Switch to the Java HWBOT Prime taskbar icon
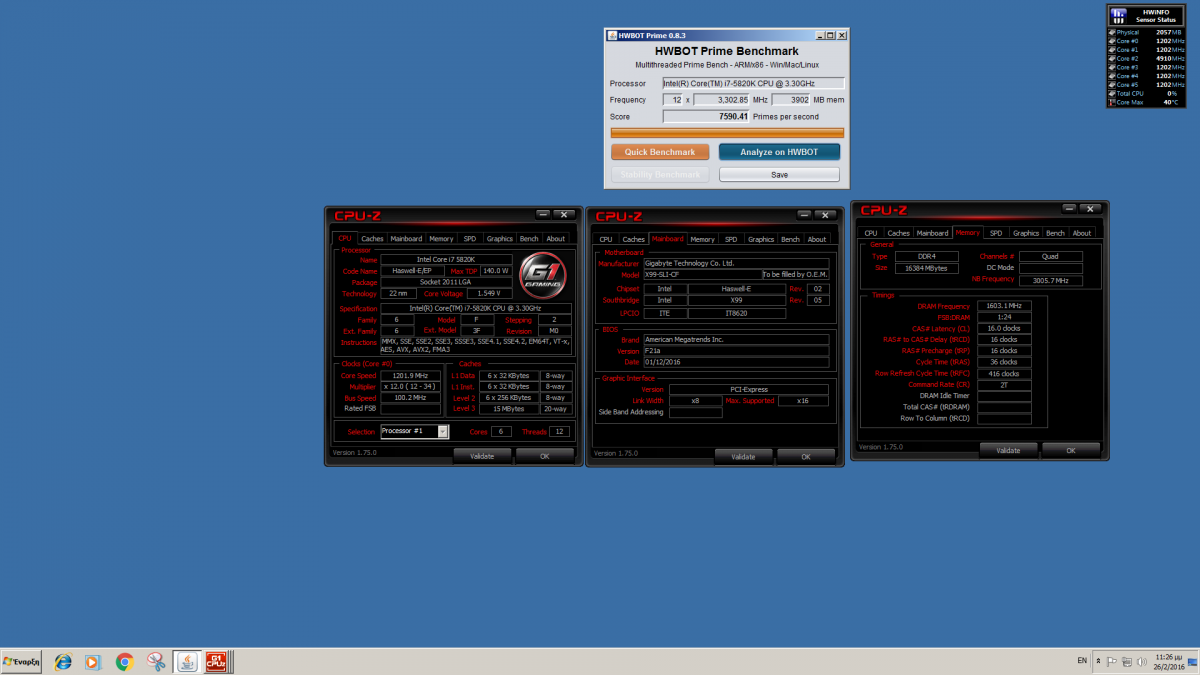 (186, 661)
